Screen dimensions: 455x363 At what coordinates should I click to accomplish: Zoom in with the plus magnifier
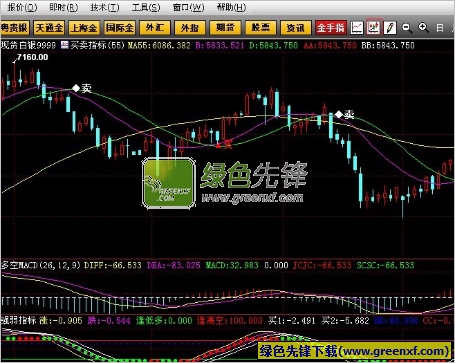[x=423, y=28]
